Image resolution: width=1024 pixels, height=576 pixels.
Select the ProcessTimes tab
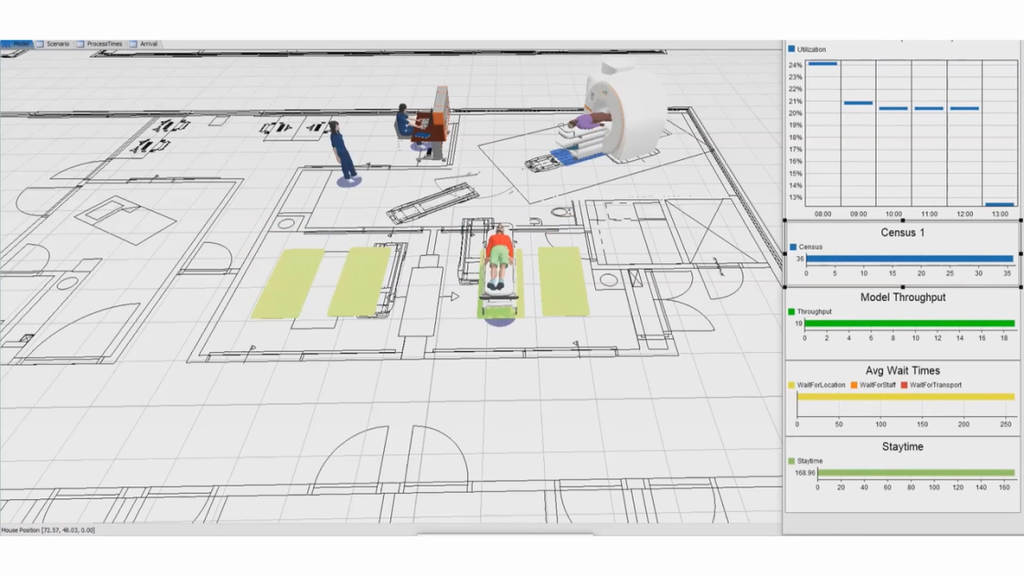[104, 44]
